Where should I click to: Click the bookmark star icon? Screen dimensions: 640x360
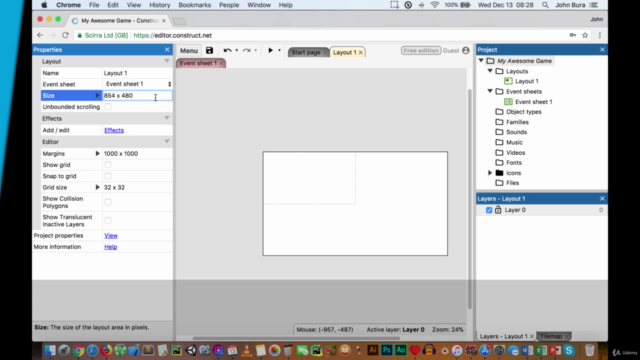(585, 36)
